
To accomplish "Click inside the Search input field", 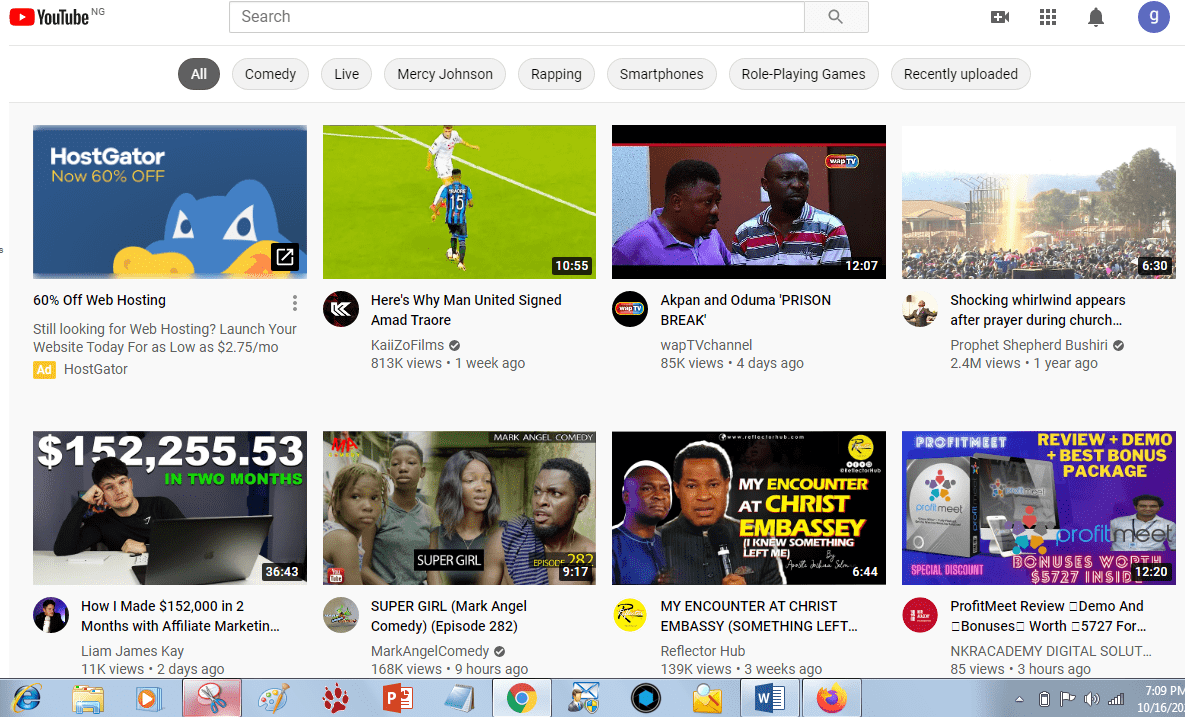I will pos(517,17).
